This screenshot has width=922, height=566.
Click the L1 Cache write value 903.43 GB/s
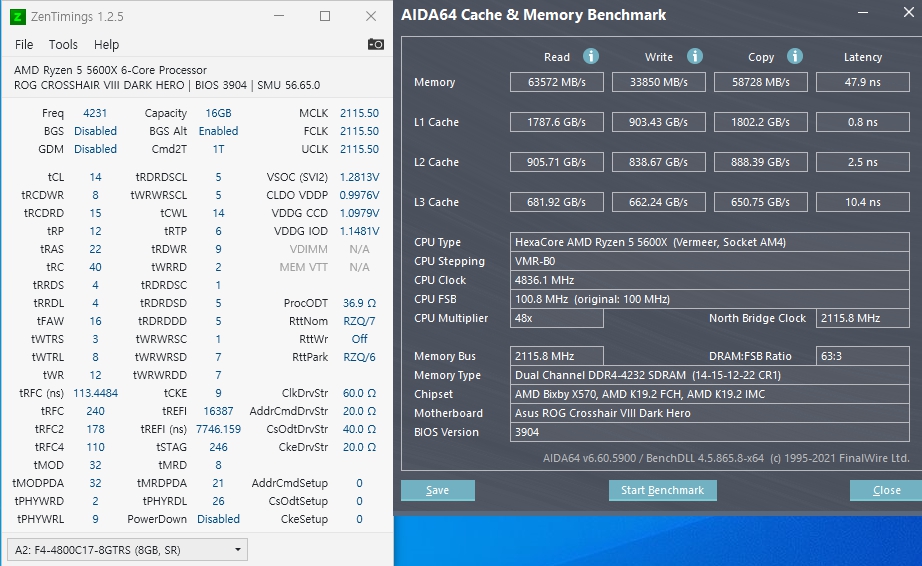[659, 122]
